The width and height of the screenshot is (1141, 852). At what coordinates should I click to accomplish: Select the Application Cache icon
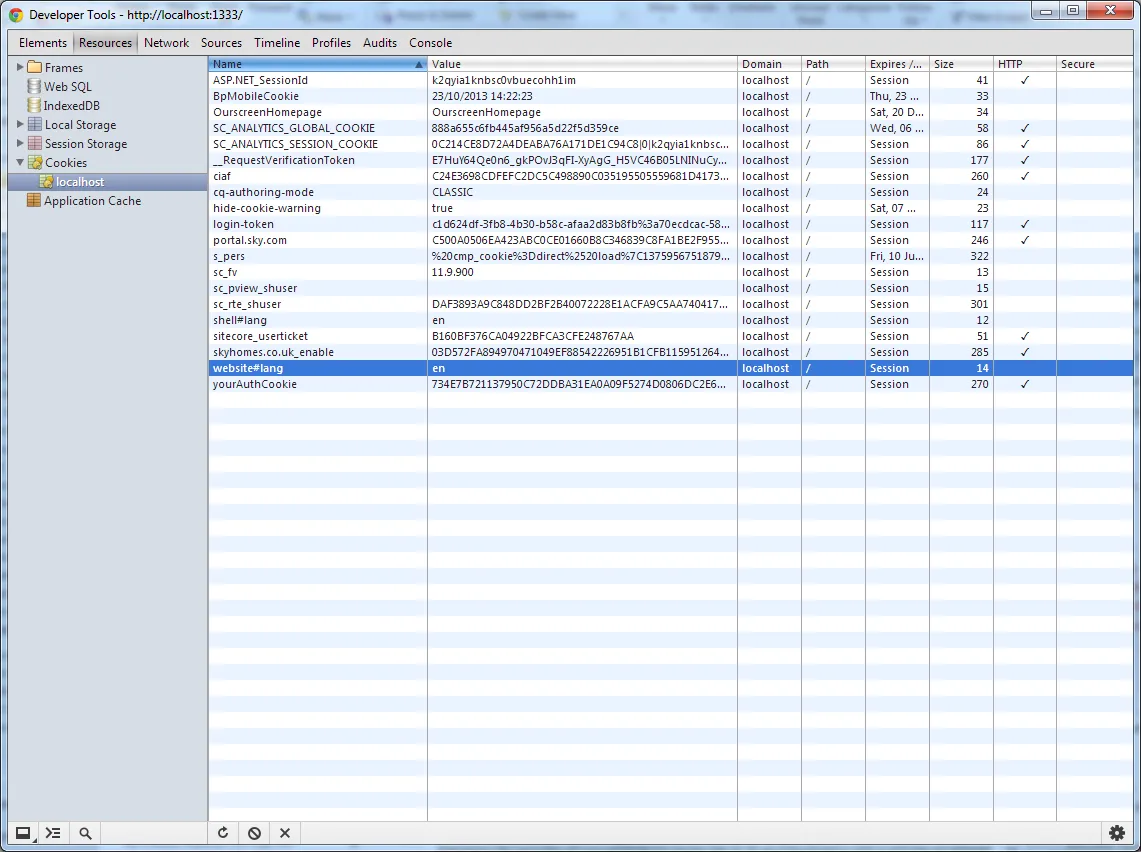tap(33, 200)
